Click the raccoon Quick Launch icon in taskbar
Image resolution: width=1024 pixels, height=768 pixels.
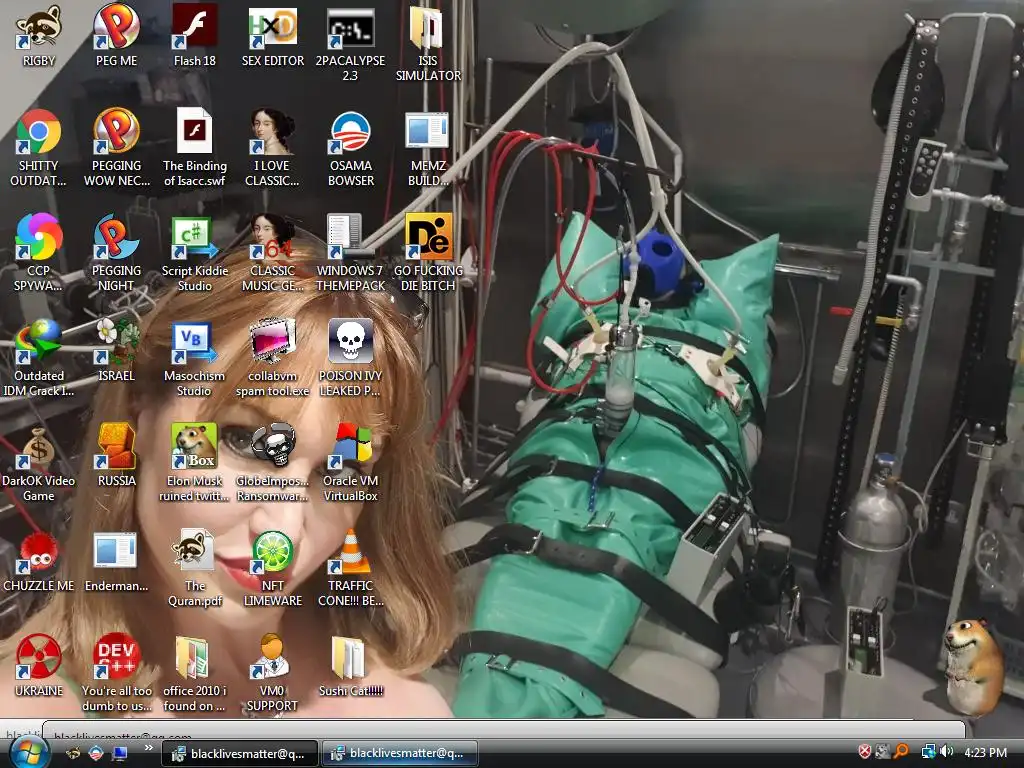[x=73, y=754]
